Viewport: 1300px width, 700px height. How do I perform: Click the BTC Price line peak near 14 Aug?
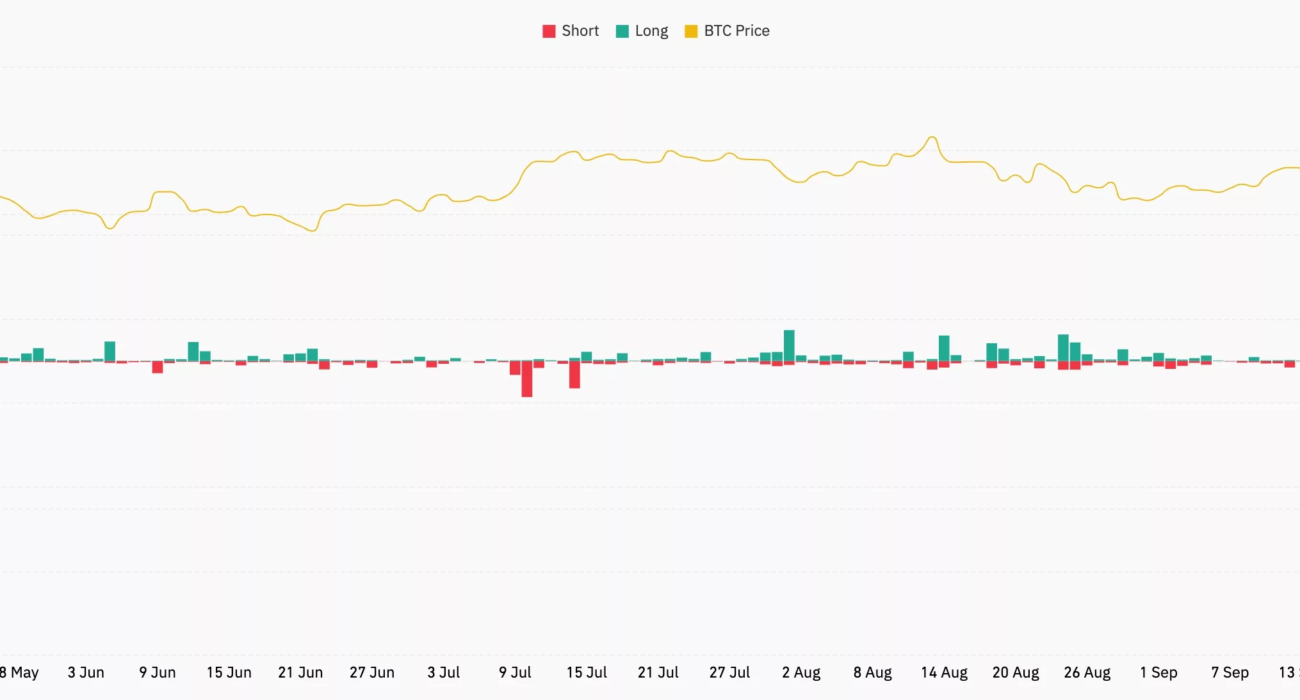[x=932, y=138]
